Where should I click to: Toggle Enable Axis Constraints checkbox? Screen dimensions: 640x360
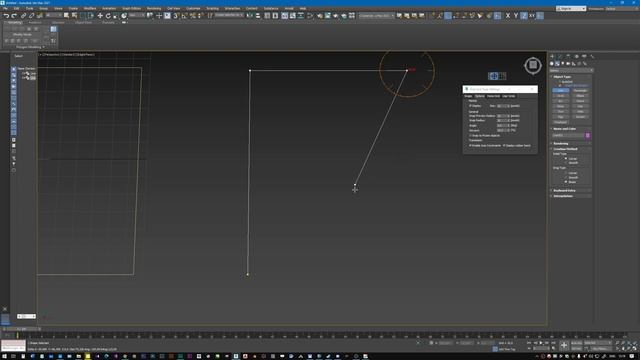(470, 145)
